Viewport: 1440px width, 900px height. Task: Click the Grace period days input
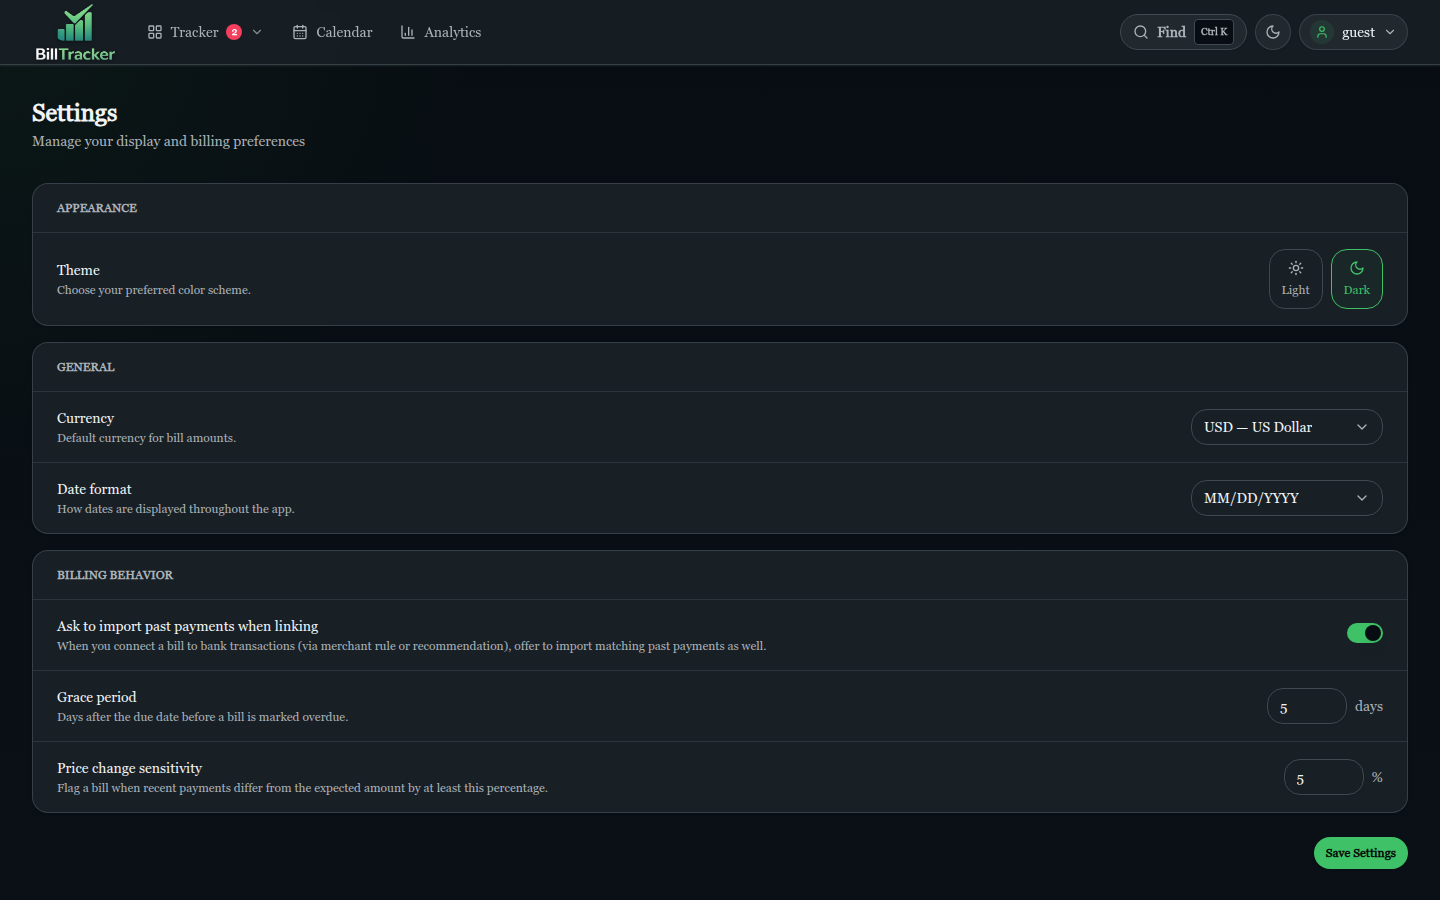(1307, 706)
